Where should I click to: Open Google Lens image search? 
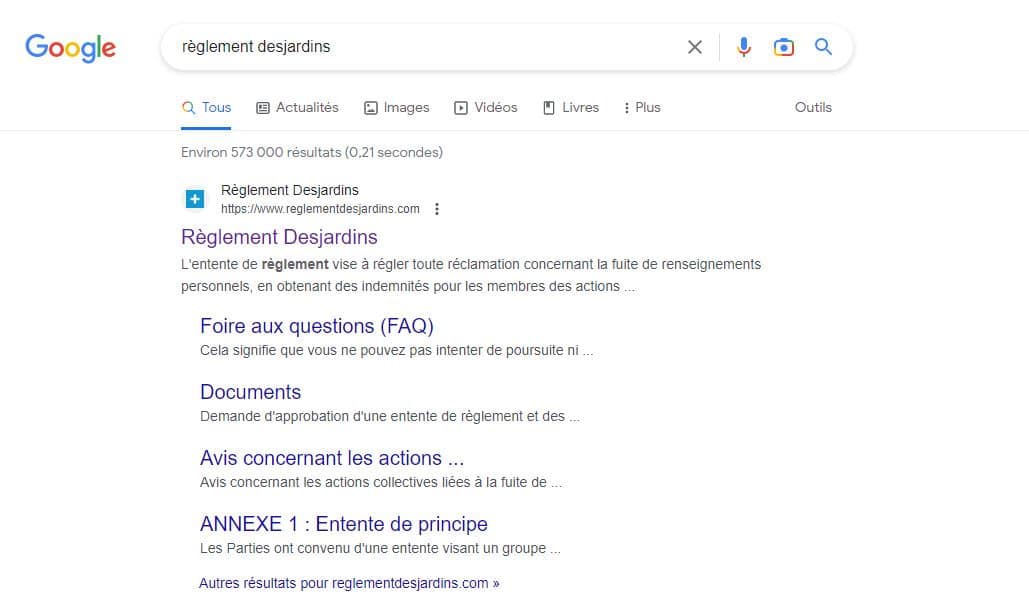(784, 47)
